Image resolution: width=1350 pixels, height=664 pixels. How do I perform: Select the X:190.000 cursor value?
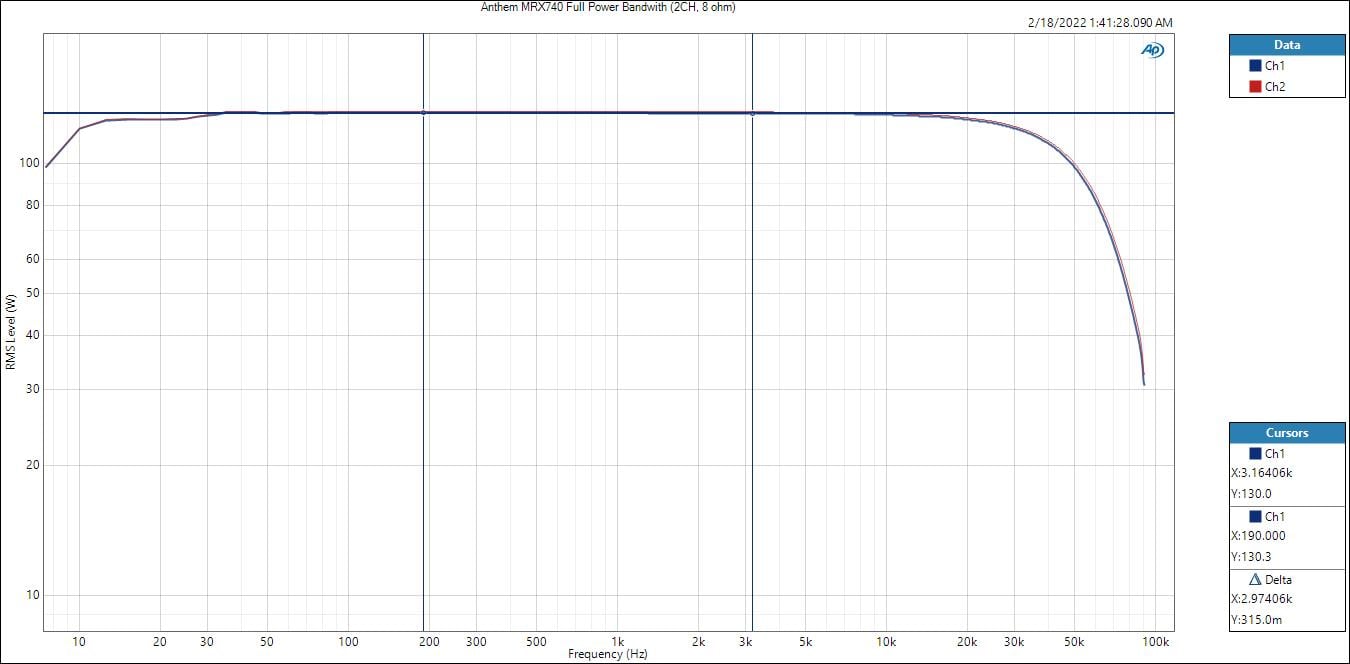pyautogui.click(x=1257, y=536)
